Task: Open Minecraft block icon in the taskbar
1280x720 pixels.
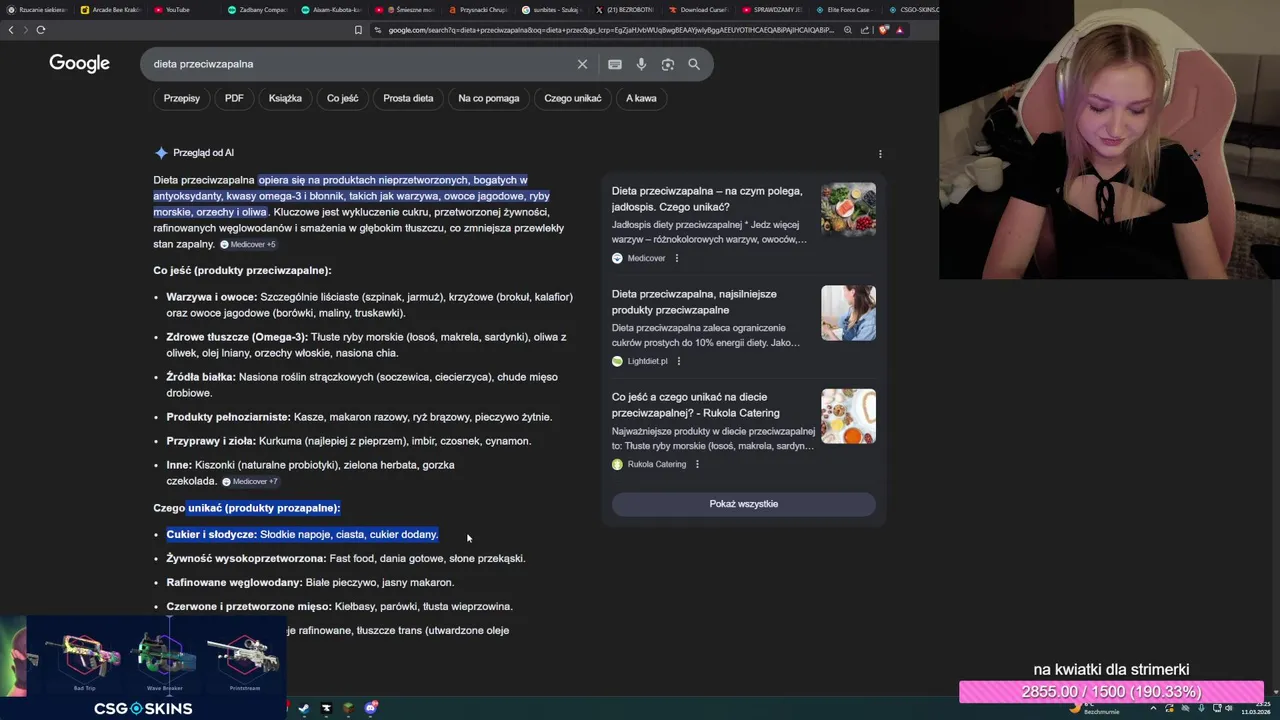Action: [x=348, y=708]
